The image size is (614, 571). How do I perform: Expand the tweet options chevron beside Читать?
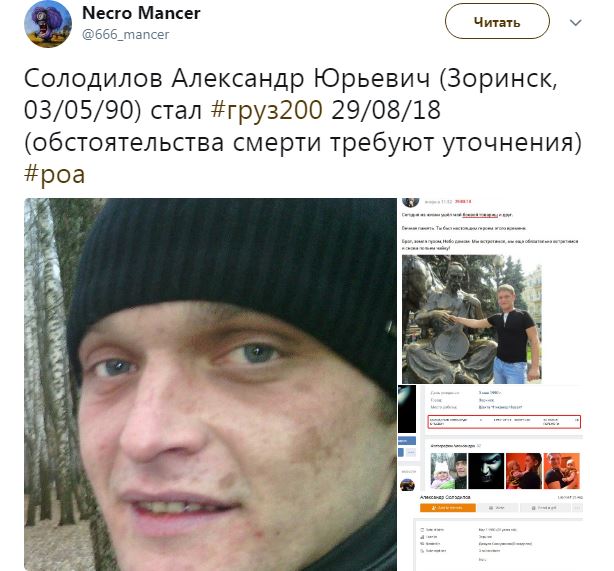pos(575,23)
